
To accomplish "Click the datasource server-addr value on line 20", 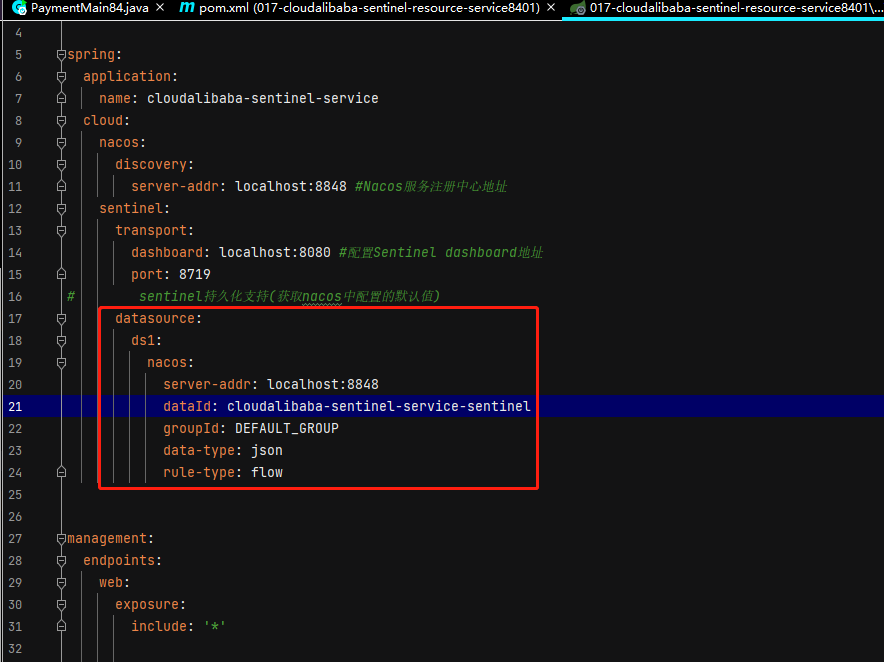I will point(322,385).
